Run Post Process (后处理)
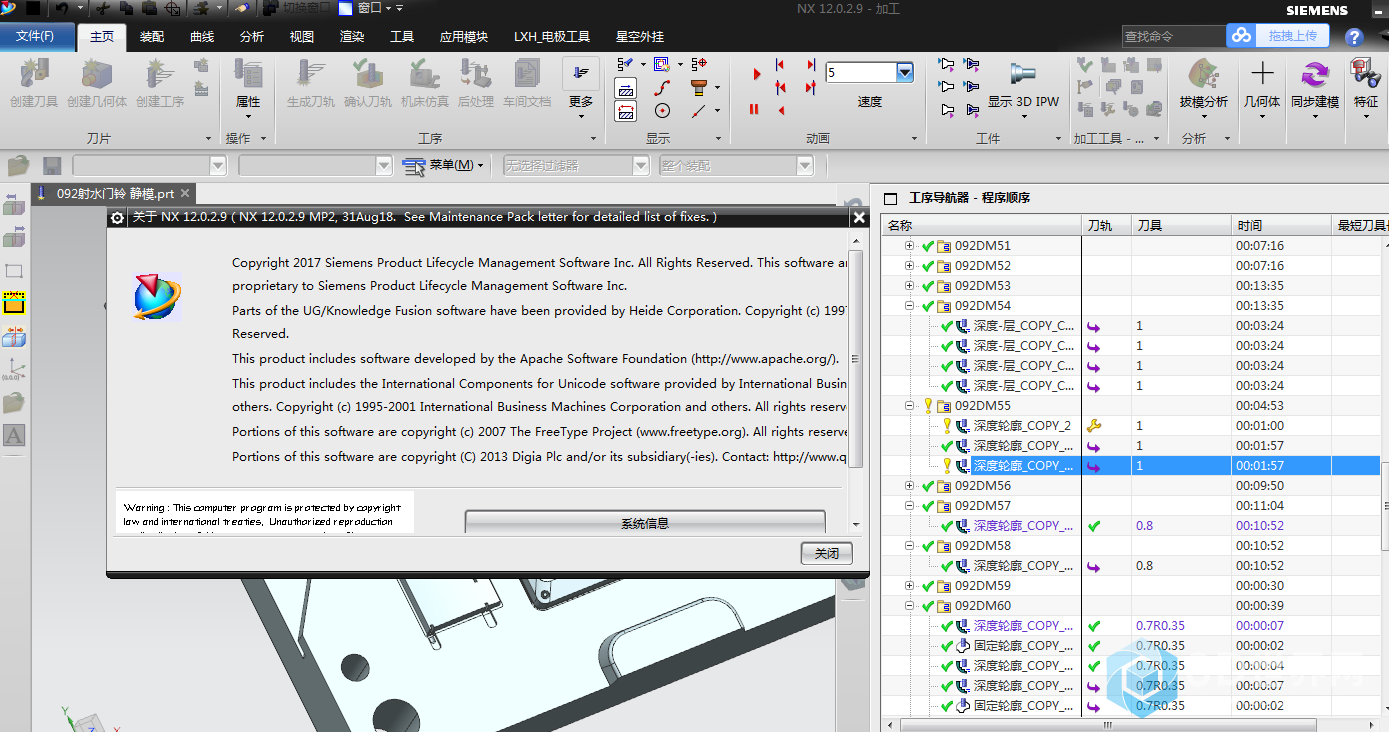 tap(476, 83)
